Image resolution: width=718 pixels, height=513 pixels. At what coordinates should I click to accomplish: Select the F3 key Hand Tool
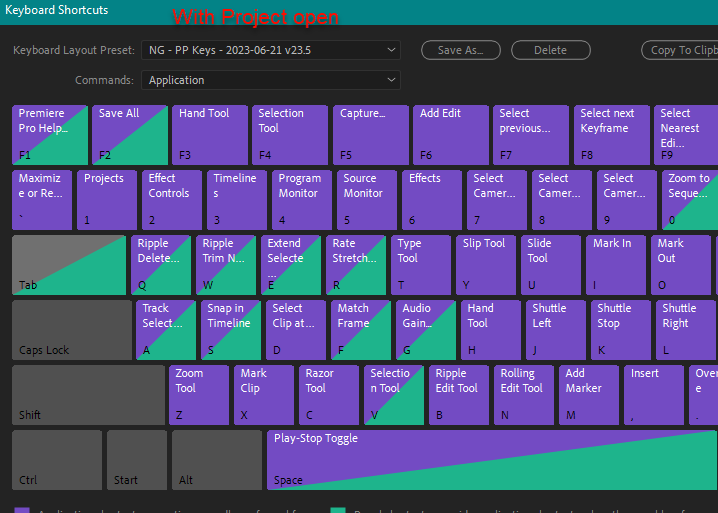(210, 135)
